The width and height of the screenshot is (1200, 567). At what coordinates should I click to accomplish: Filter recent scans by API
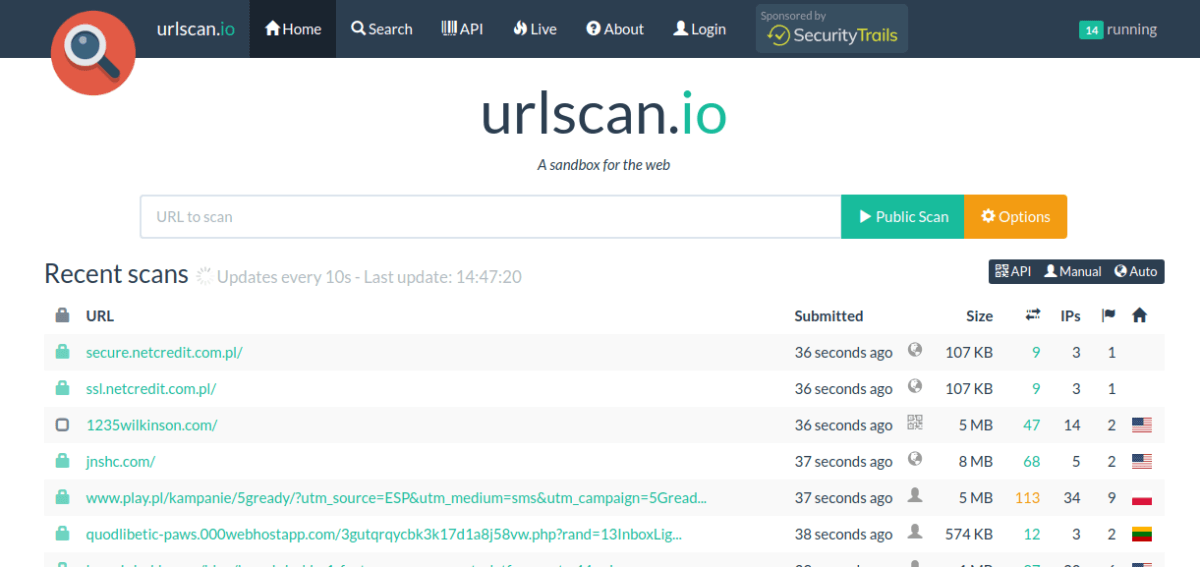pos(1013,271)
